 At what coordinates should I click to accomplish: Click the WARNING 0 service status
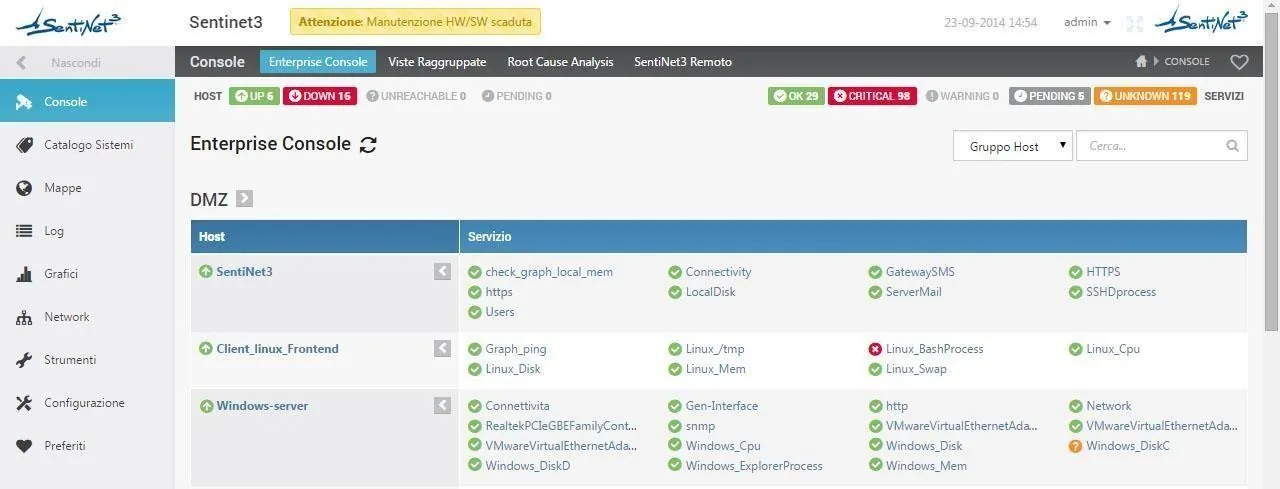click(962, 96)
